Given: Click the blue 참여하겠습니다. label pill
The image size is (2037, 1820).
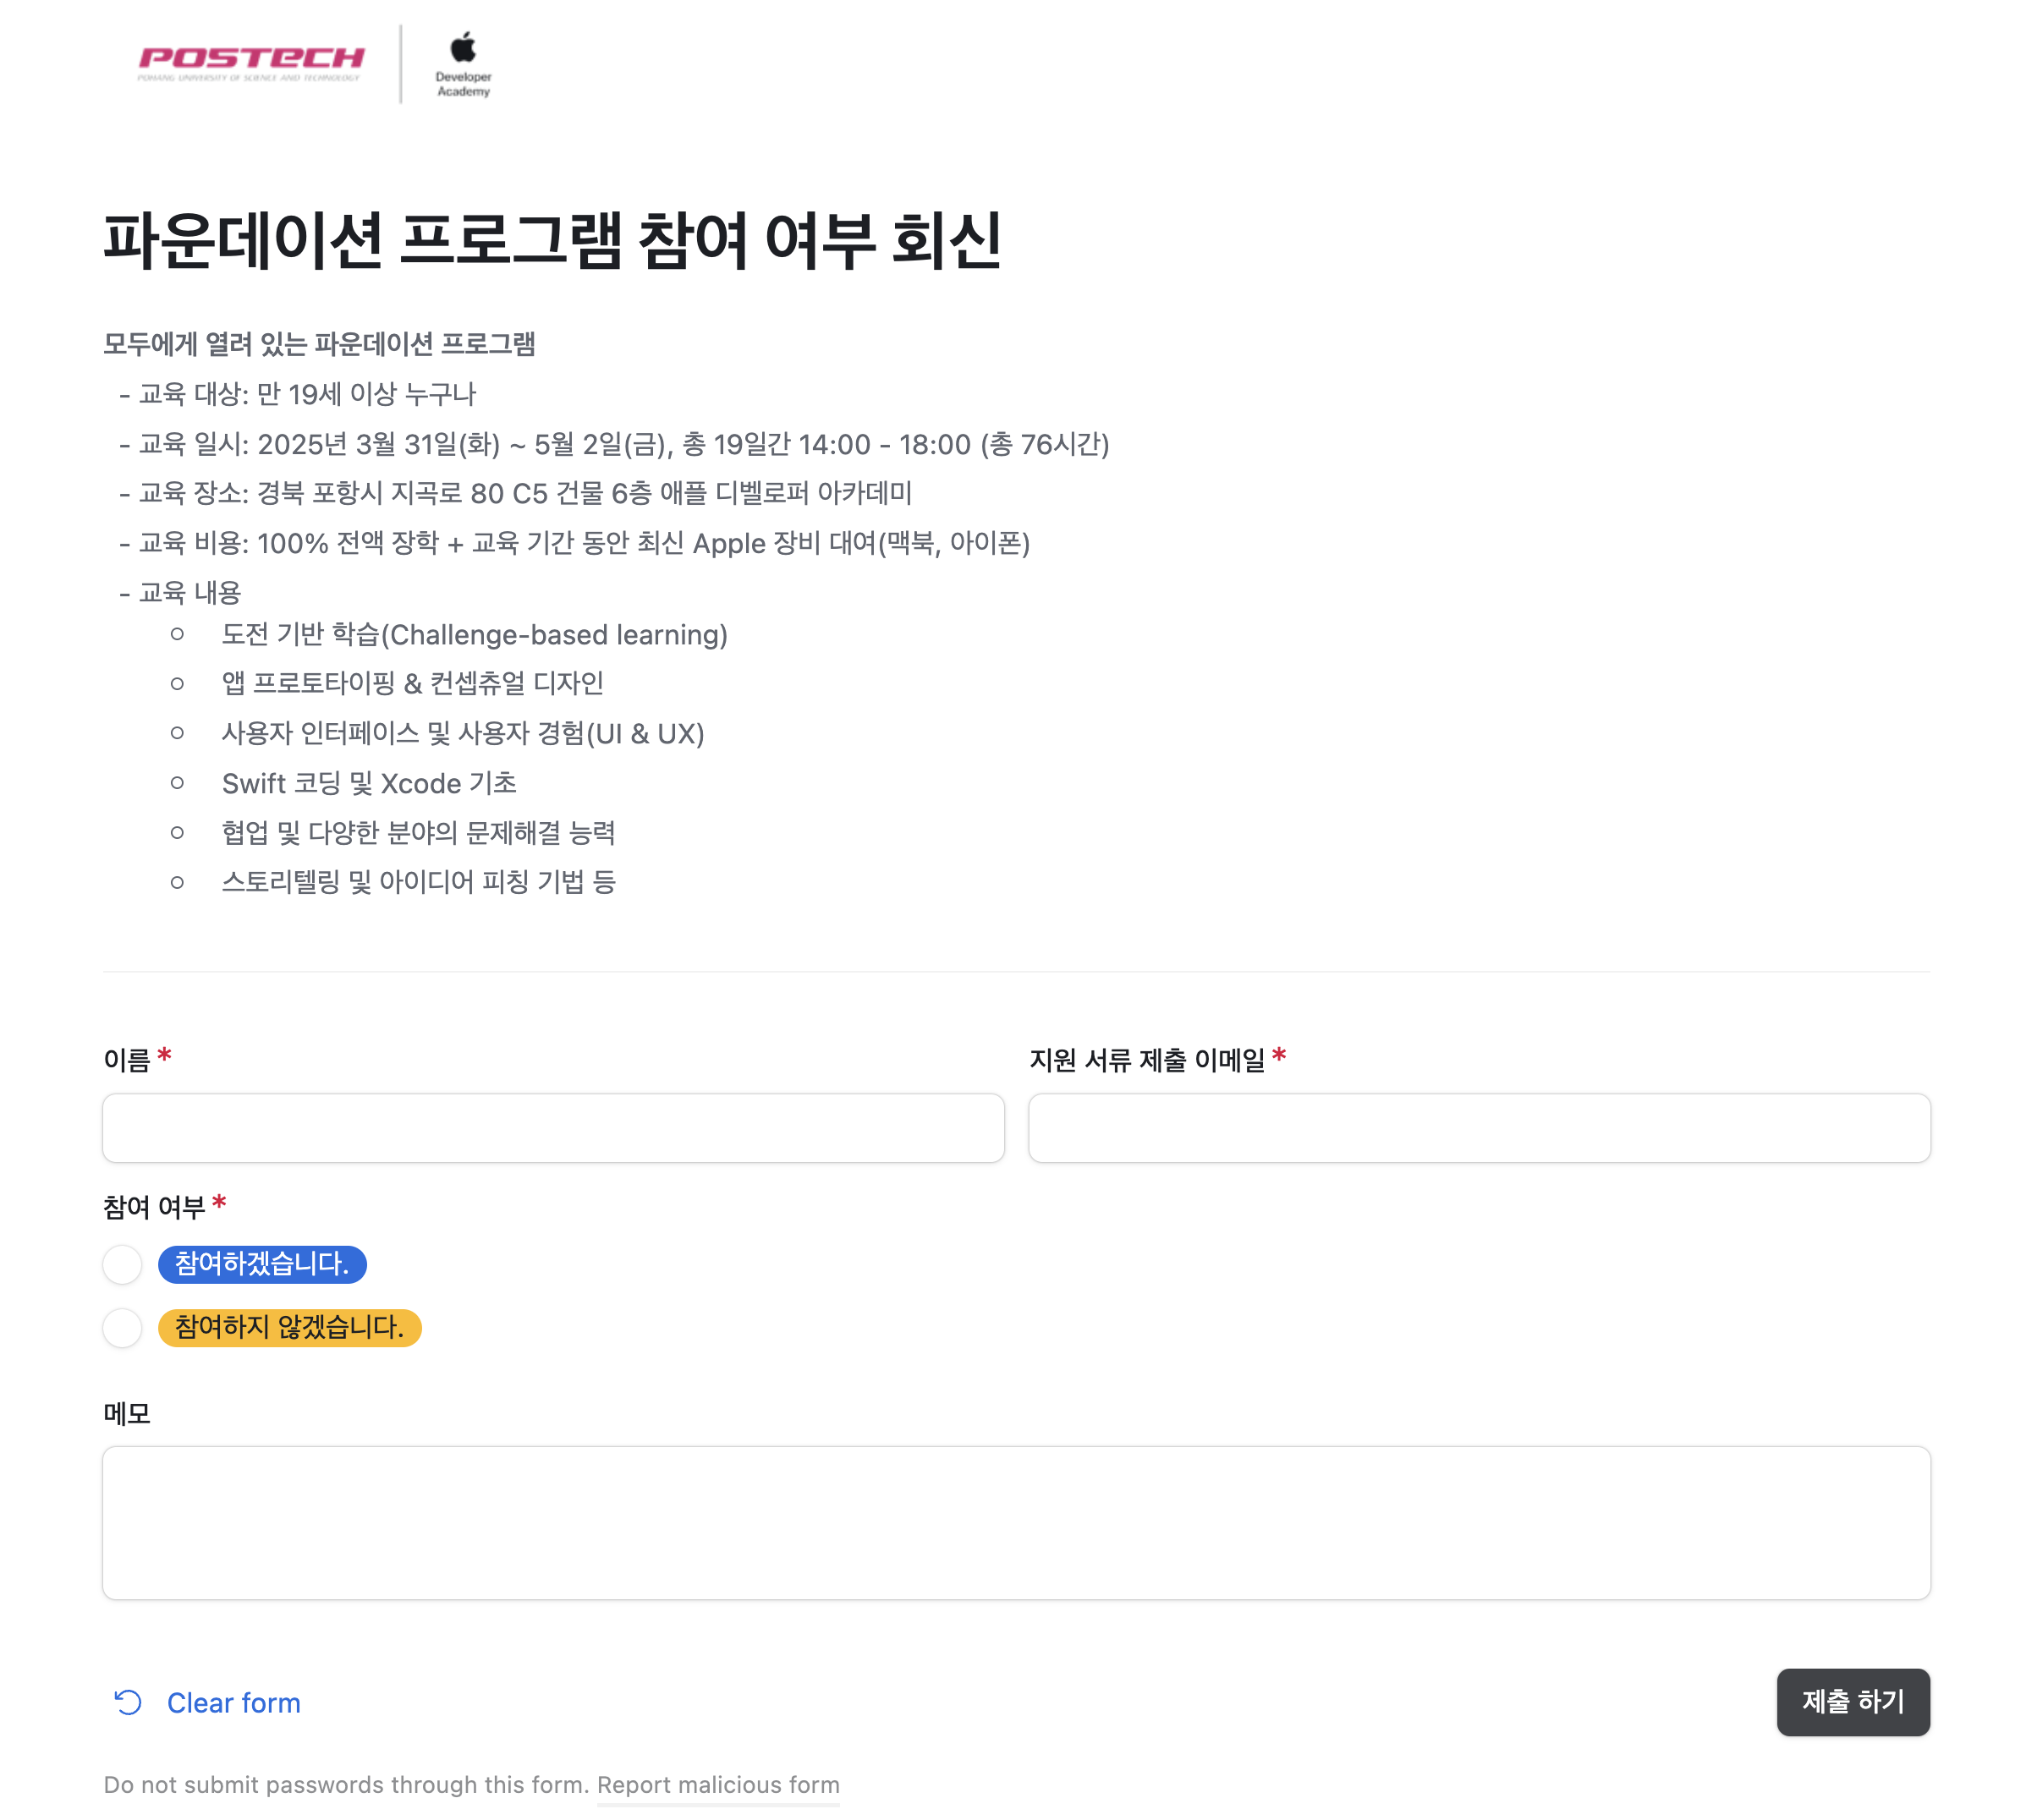Looking at the screenshot, I should point(262,1264).
